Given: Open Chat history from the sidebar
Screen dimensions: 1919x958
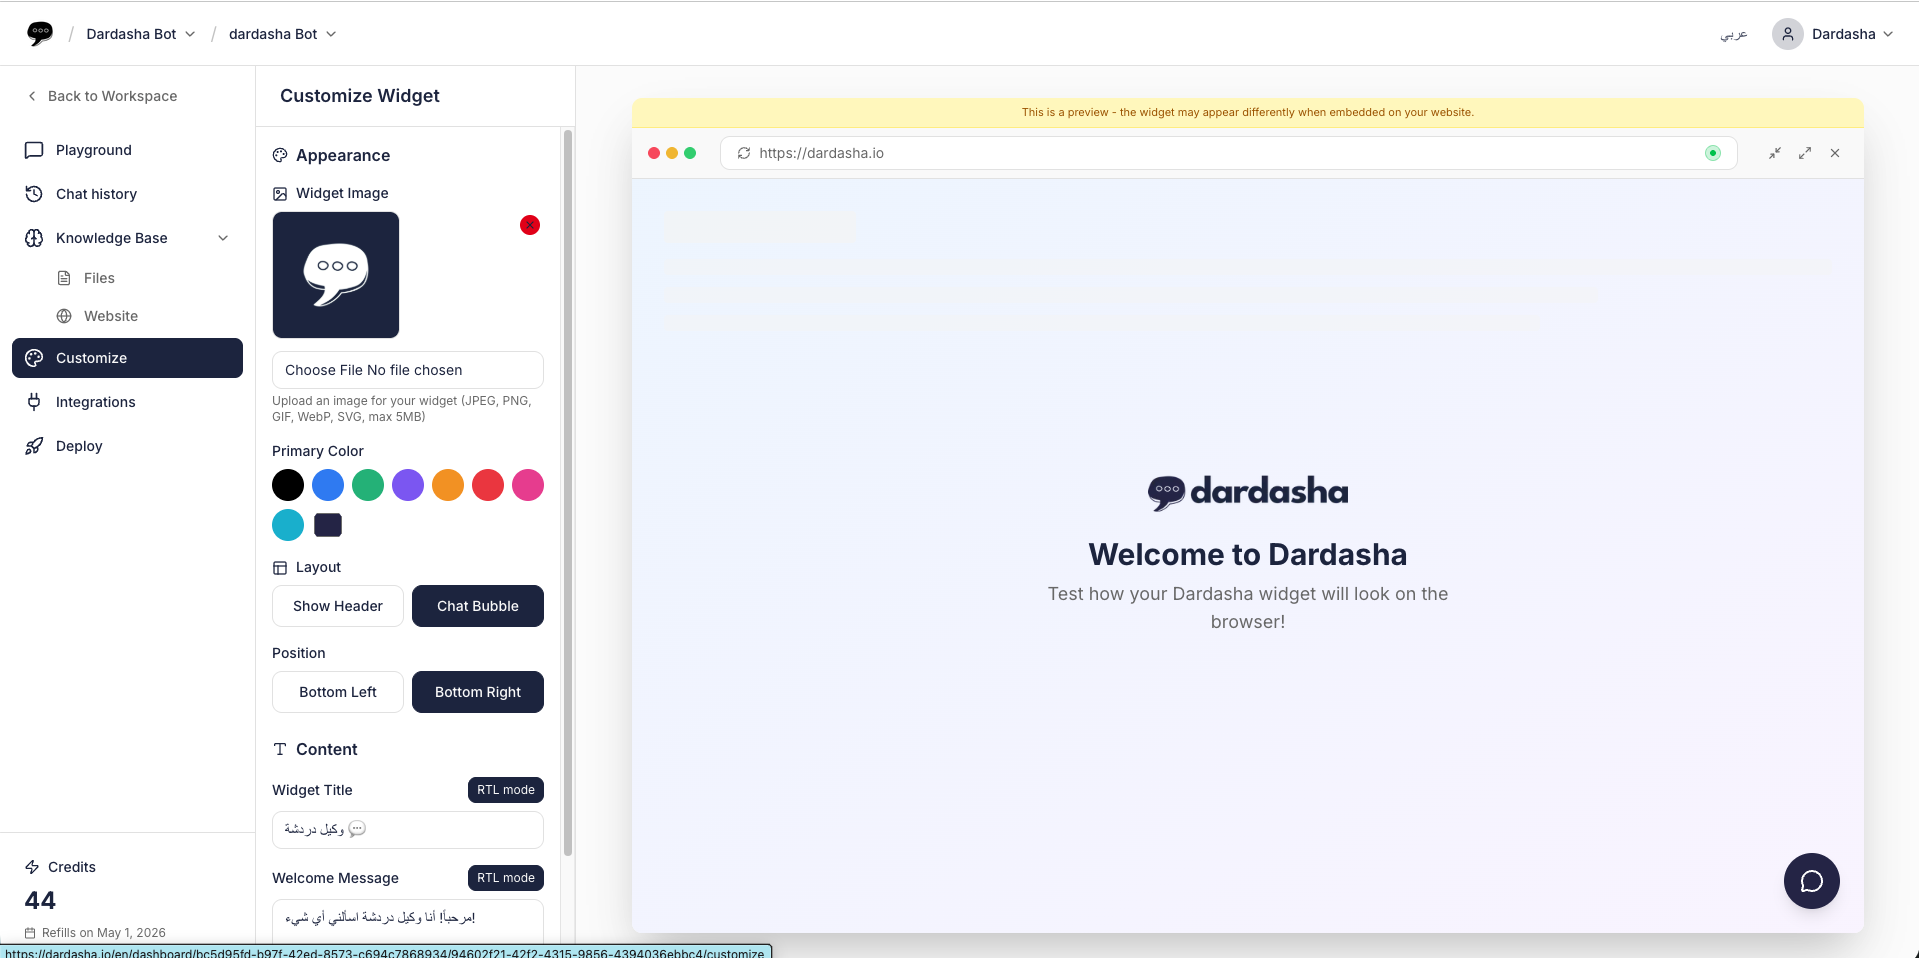Looking at the screenshot, I should (x=96, y=193).
